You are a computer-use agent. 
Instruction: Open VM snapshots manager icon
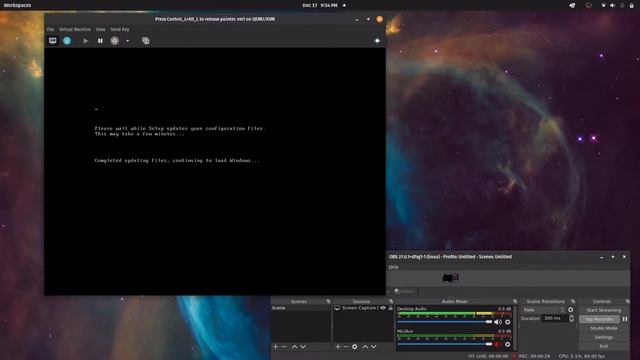pos(146,40)
